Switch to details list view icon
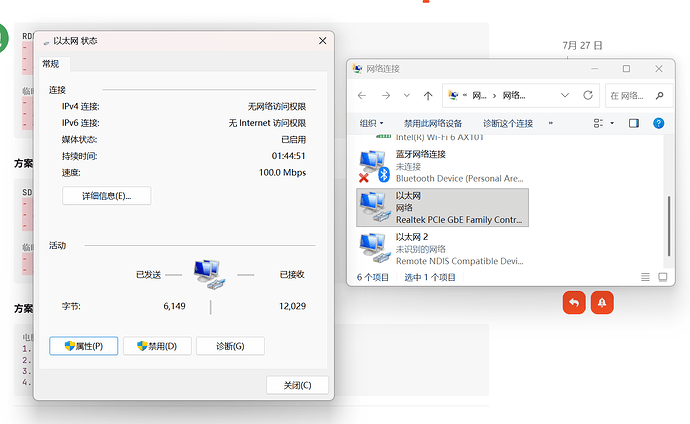690x424 pixels. coord(645,277)
